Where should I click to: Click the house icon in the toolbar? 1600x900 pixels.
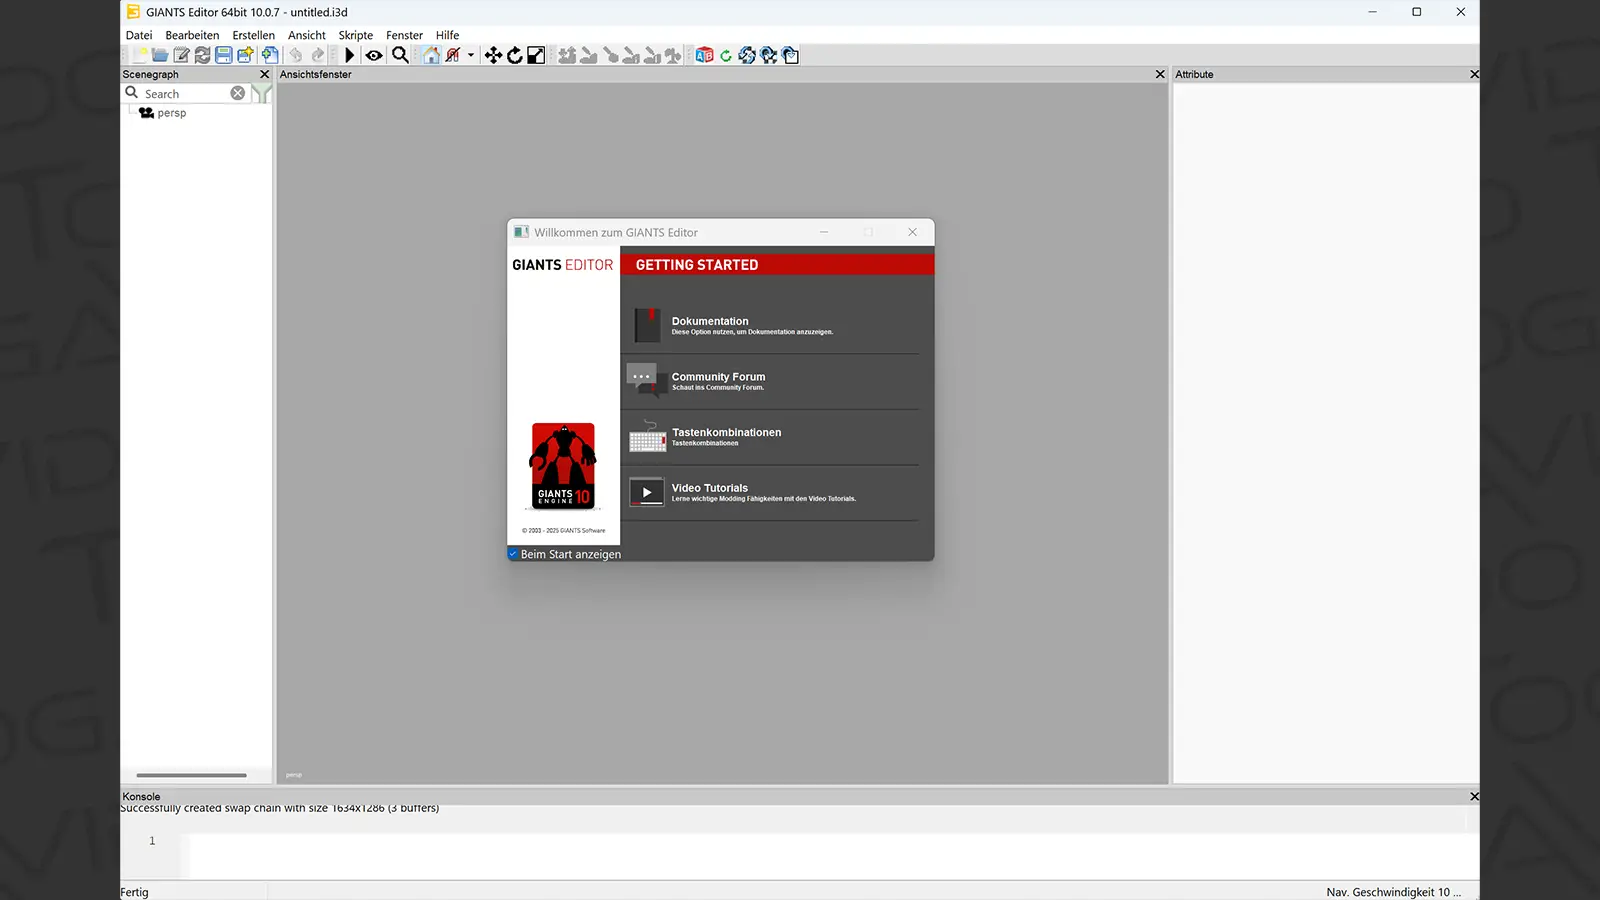point(431,56)
